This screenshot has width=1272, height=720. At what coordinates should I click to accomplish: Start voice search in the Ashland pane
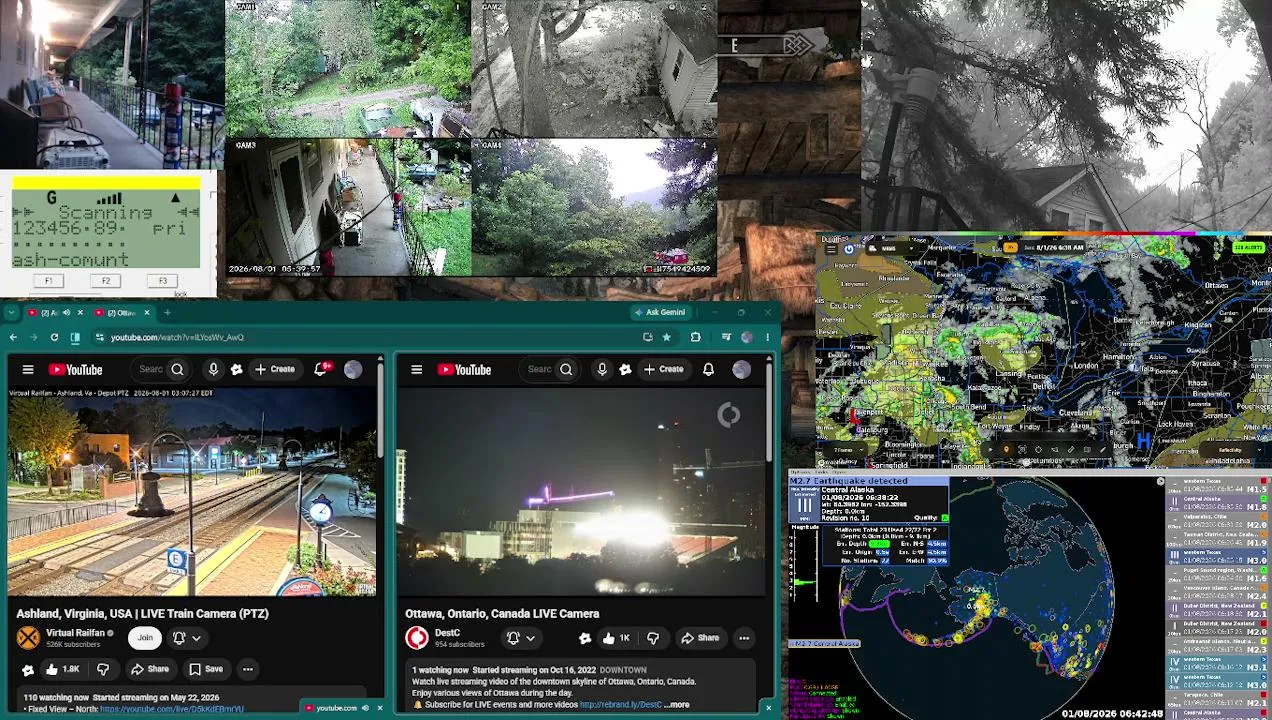click(213, 370)
